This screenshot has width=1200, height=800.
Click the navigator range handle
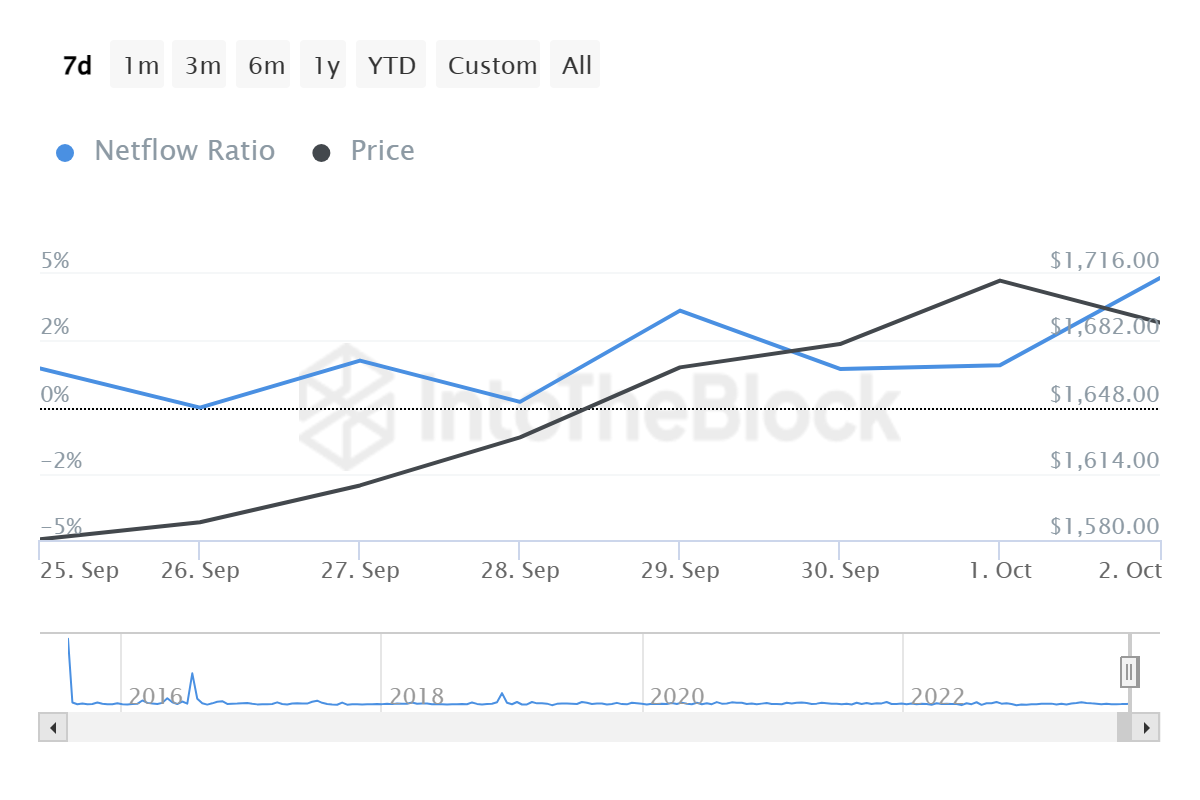point(1129,671)
